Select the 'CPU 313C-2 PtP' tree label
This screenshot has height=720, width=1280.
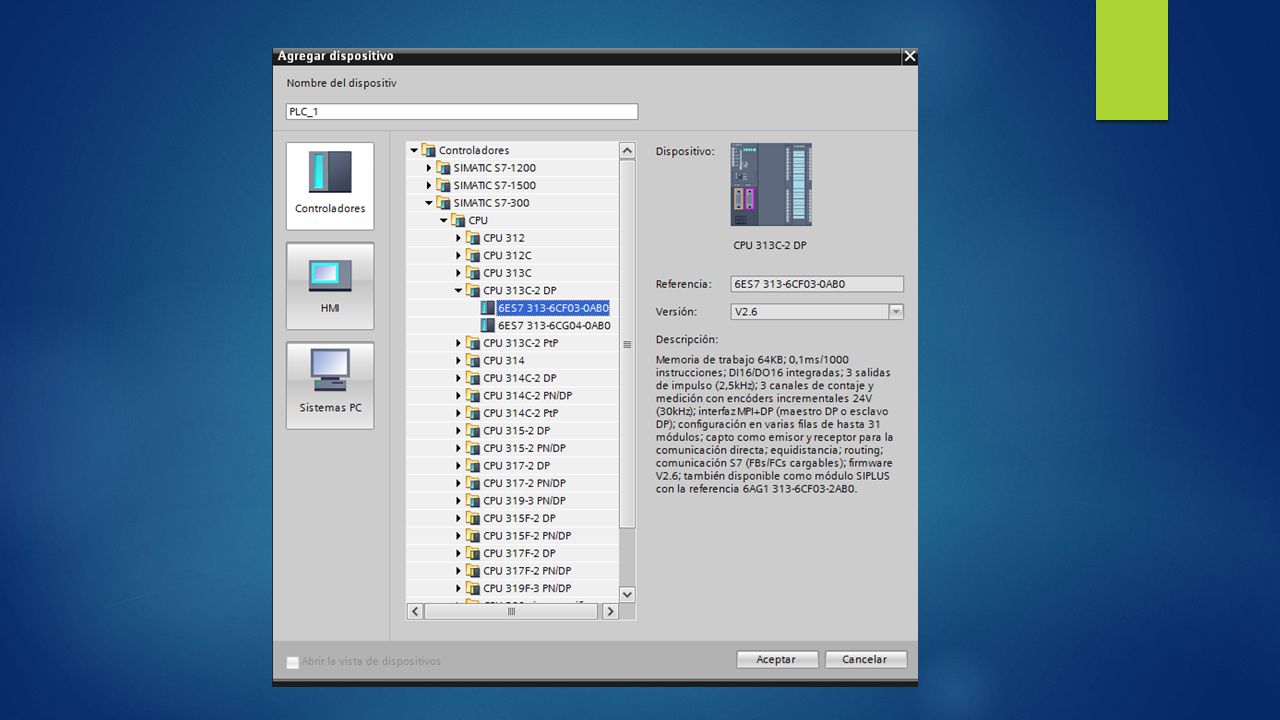(x=520, y=343)
